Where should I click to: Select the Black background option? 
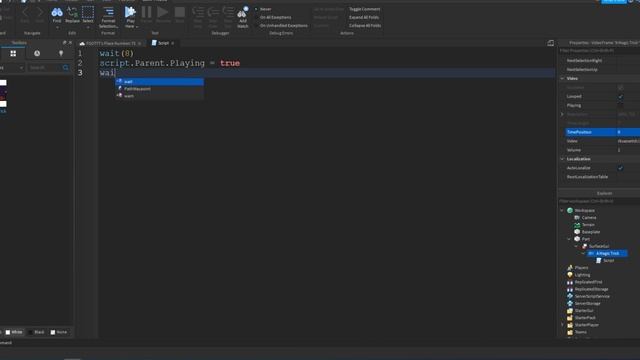coord(36,332)
